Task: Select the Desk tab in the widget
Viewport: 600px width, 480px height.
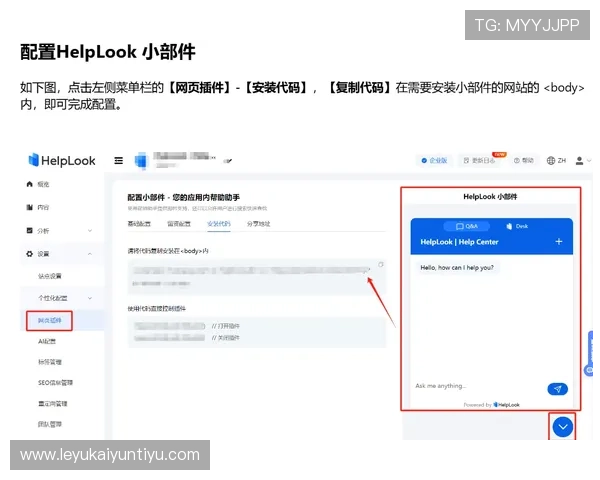Action: pos(517,226)
